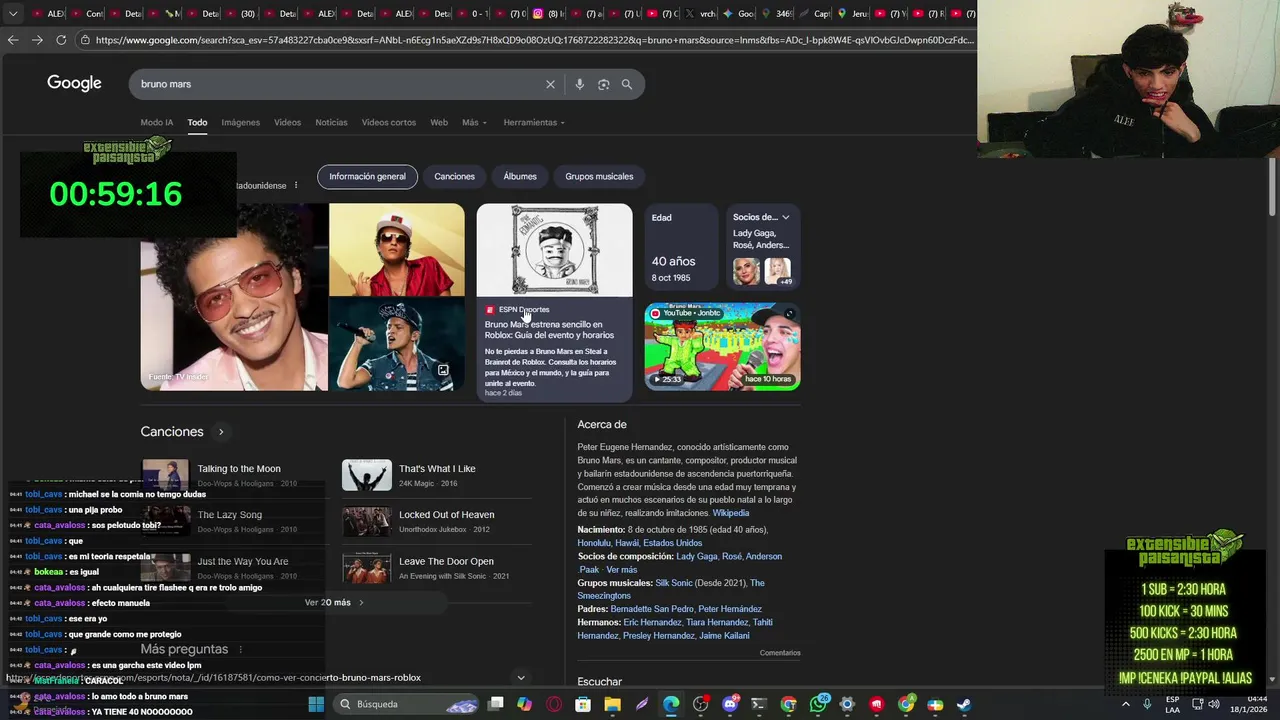Open the Terminal taskbar icon
The image size is (1280, 720).
759,704
